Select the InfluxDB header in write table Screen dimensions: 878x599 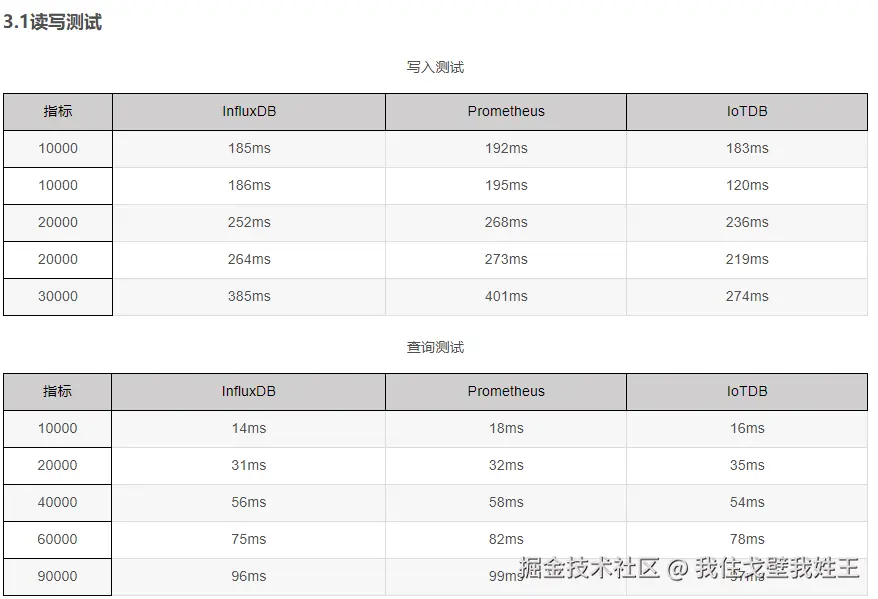pyautogui.click(x=249, y=111)
